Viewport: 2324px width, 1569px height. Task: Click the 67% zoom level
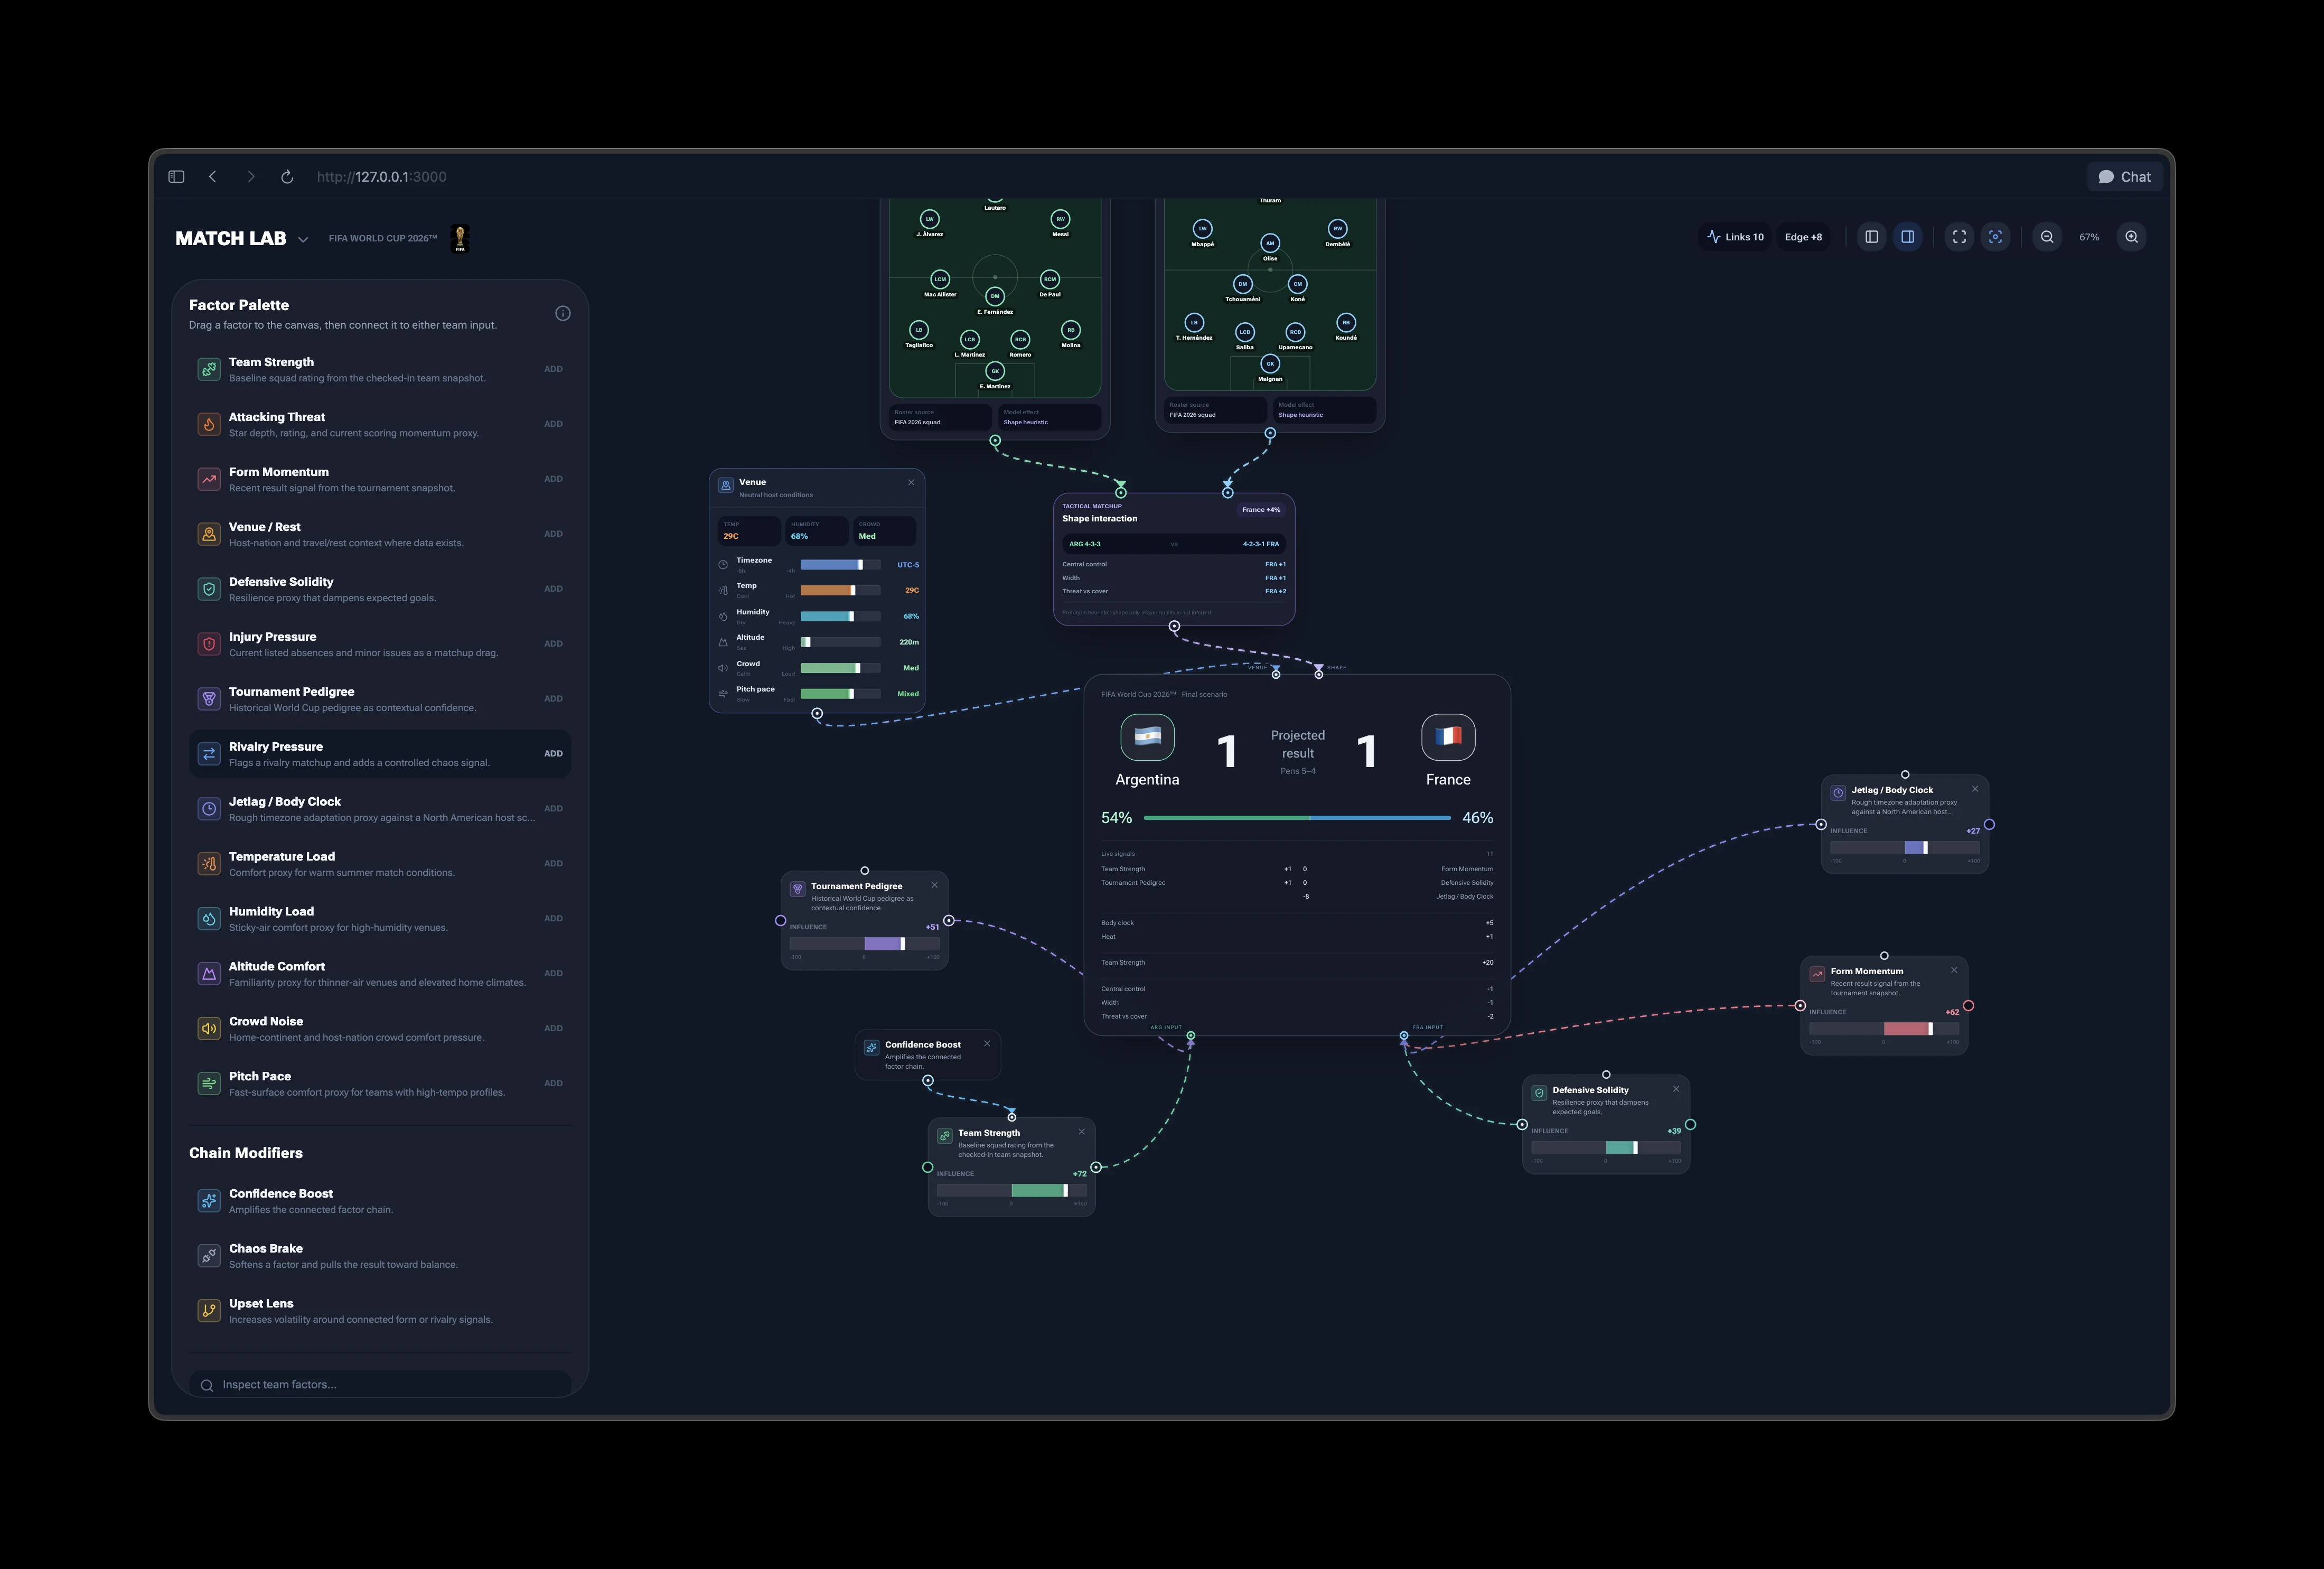coord(2089,237)
